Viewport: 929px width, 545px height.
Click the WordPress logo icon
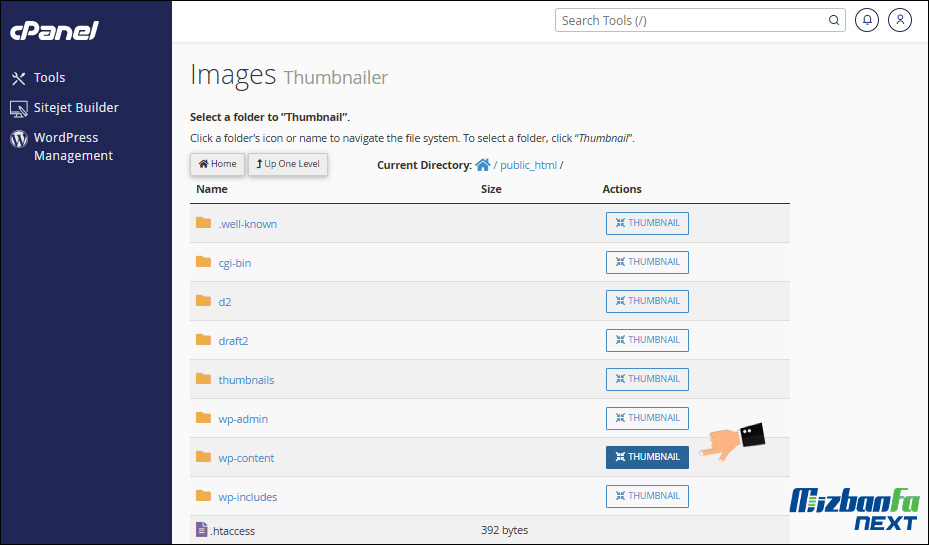click(19, 139)
